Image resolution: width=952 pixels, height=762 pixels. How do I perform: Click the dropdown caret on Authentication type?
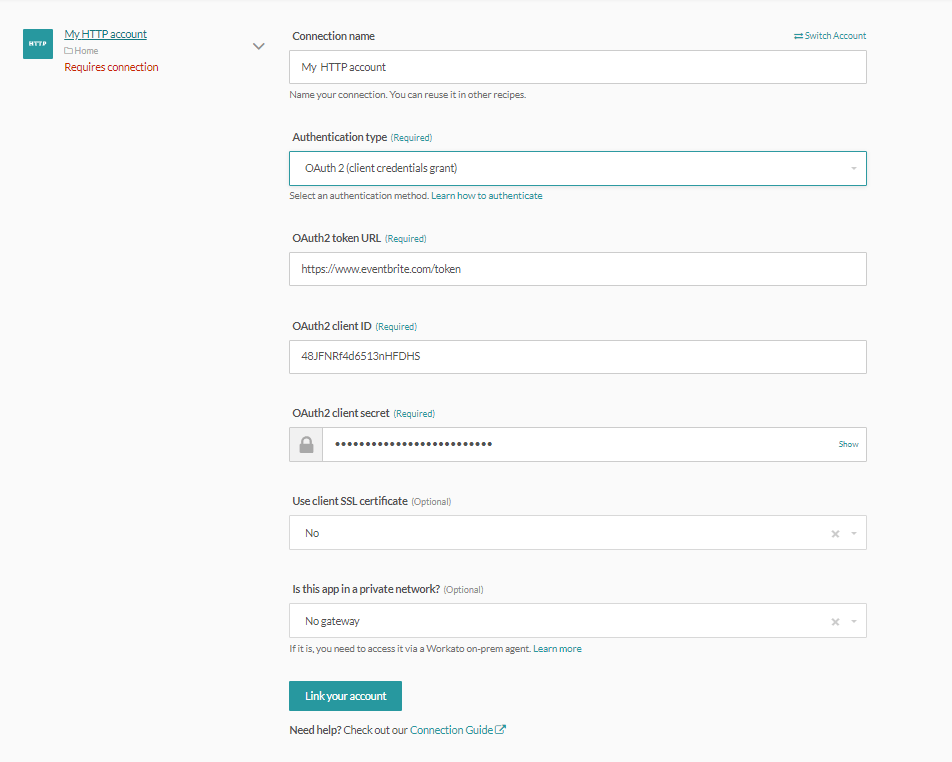(852, 168)
